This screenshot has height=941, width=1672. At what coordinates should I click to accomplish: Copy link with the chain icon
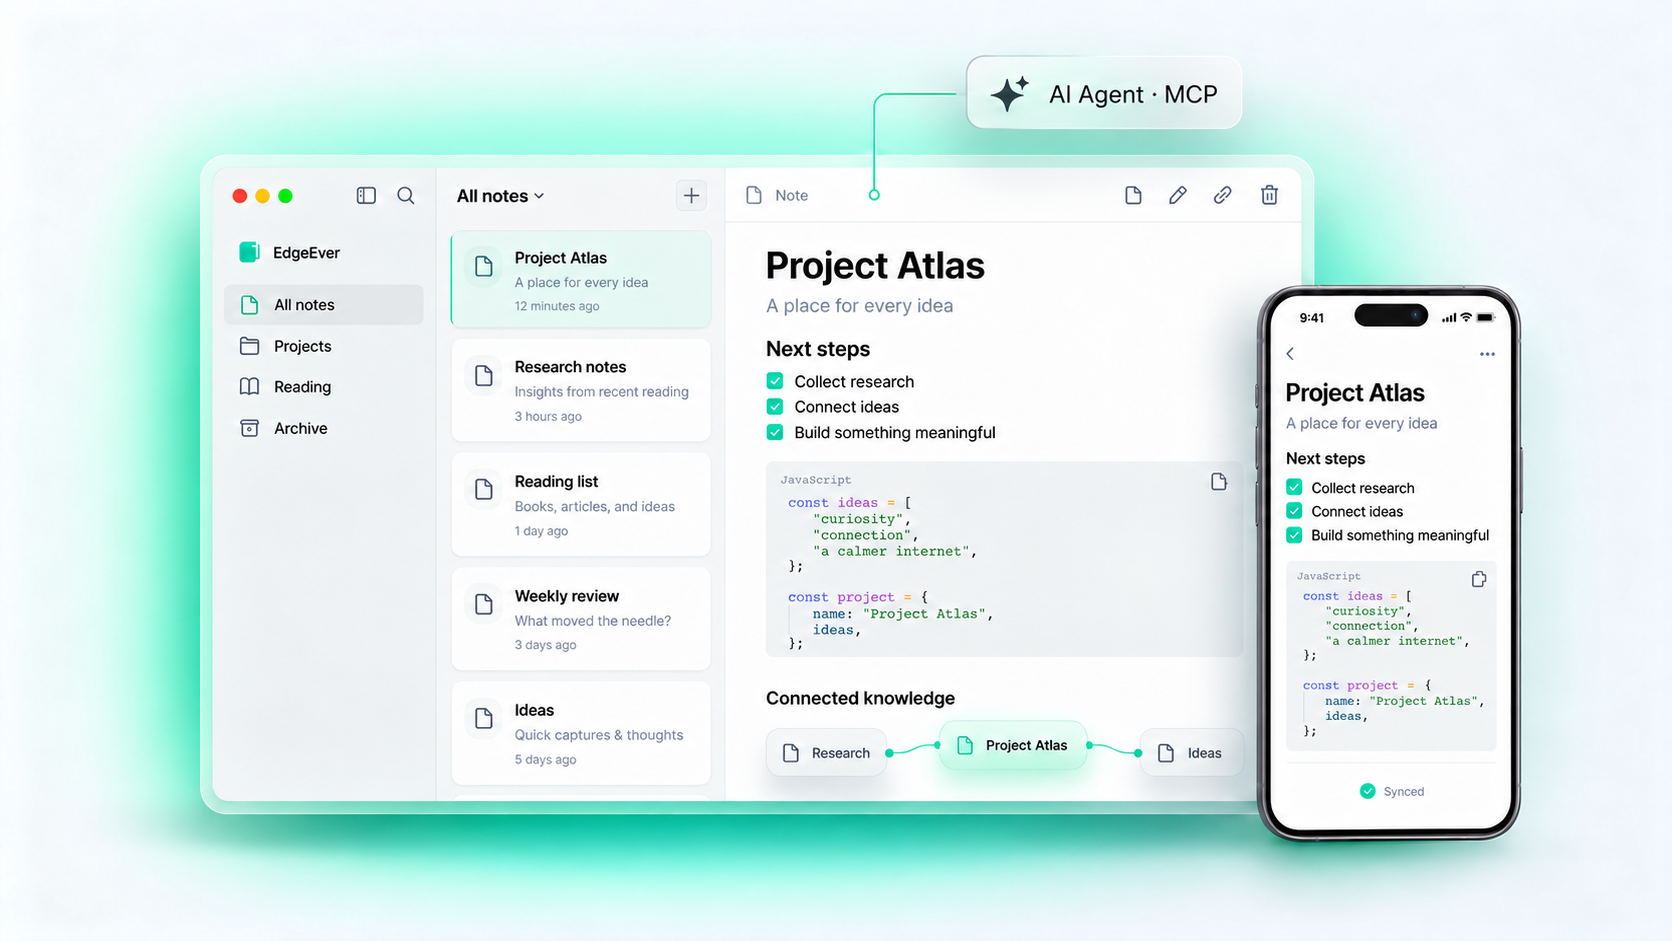[1222, 195]
